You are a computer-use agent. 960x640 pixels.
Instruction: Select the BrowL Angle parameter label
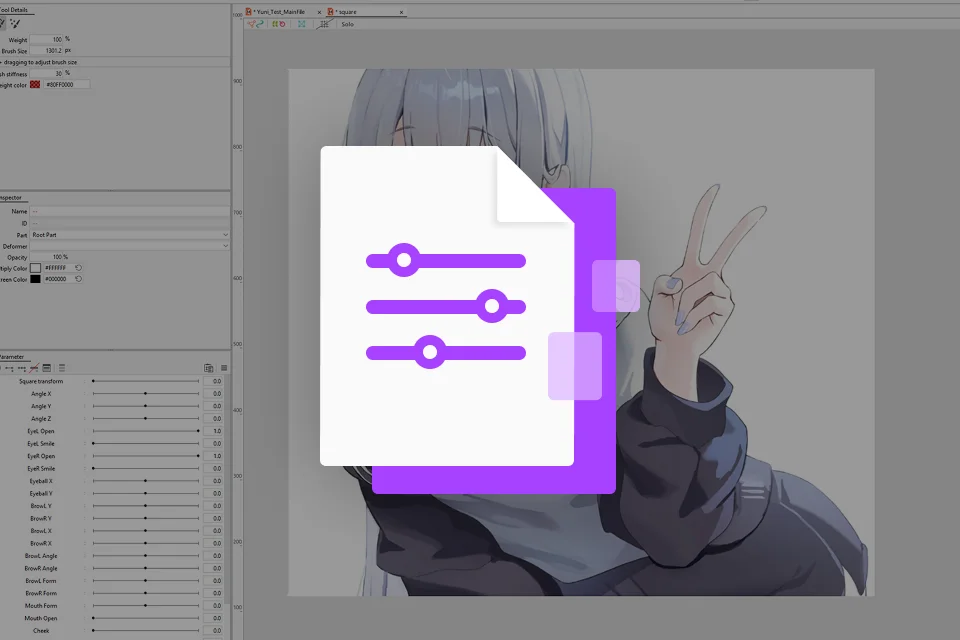41,555
